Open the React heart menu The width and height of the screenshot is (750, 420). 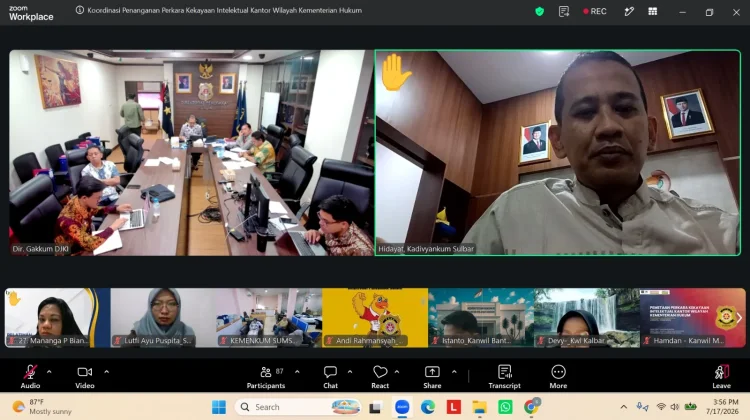point(380,376)
